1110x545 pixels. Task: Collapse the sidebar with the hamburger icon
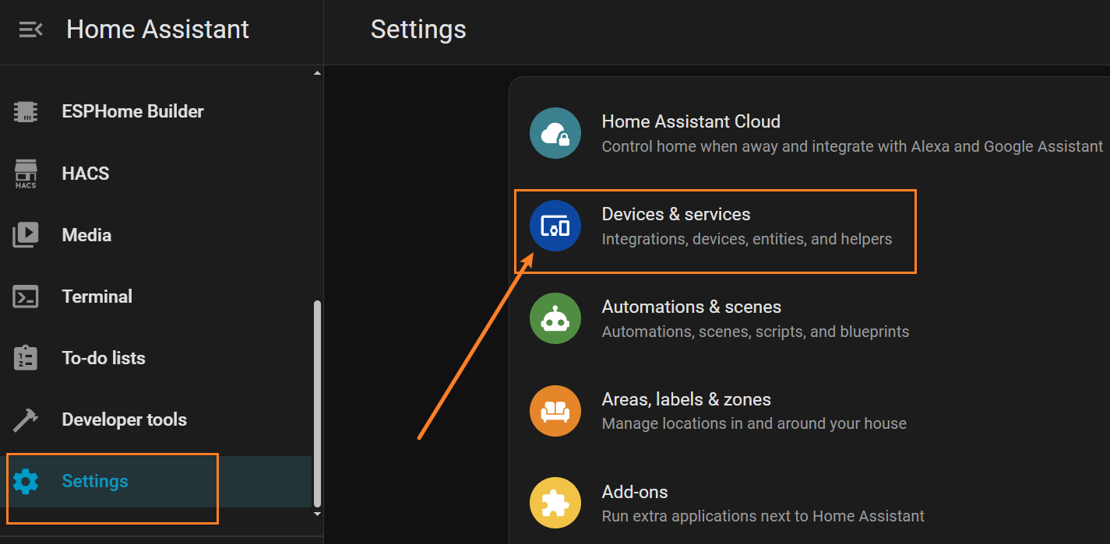[x=30, y=30]
